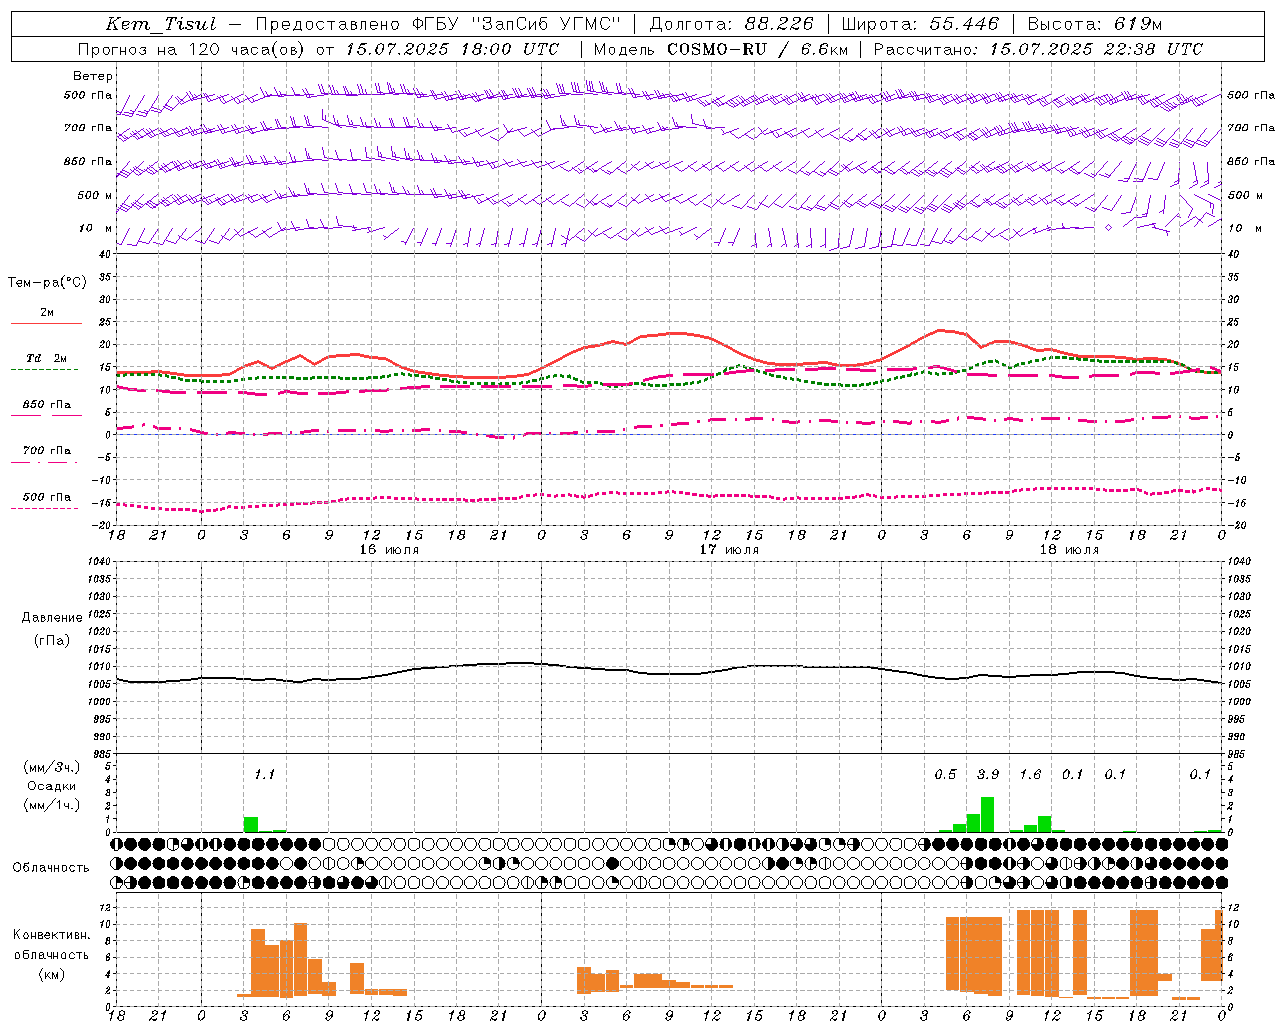Click the green precipitation bar on 16 июля
The image size is (1280, 1024).
click(251, 824)
